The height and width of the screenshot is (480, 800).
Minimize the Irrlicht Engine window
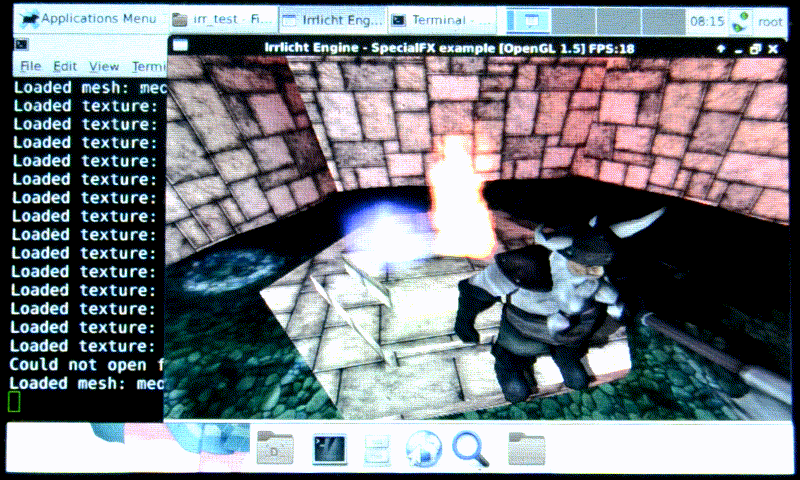[738, 49]
